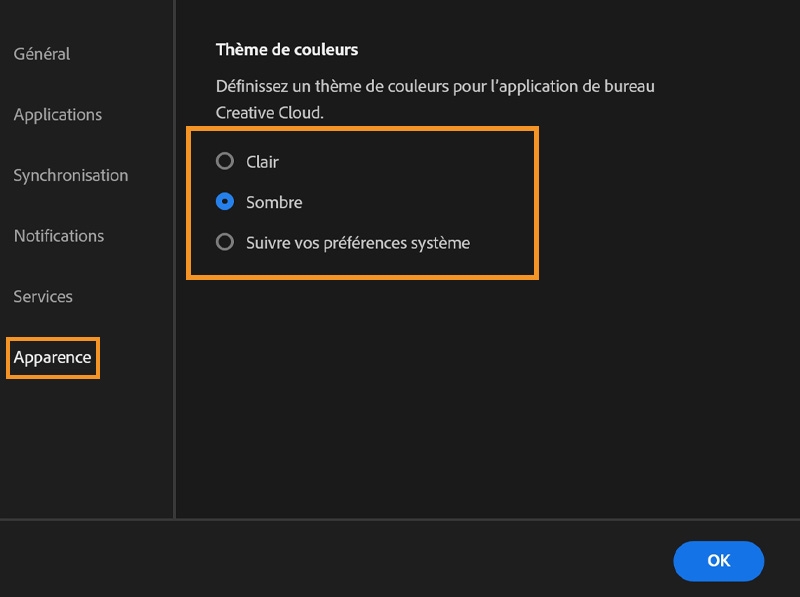Reselect the currently active Apparence section
The image size is (800, 597).
pos(50,357)
